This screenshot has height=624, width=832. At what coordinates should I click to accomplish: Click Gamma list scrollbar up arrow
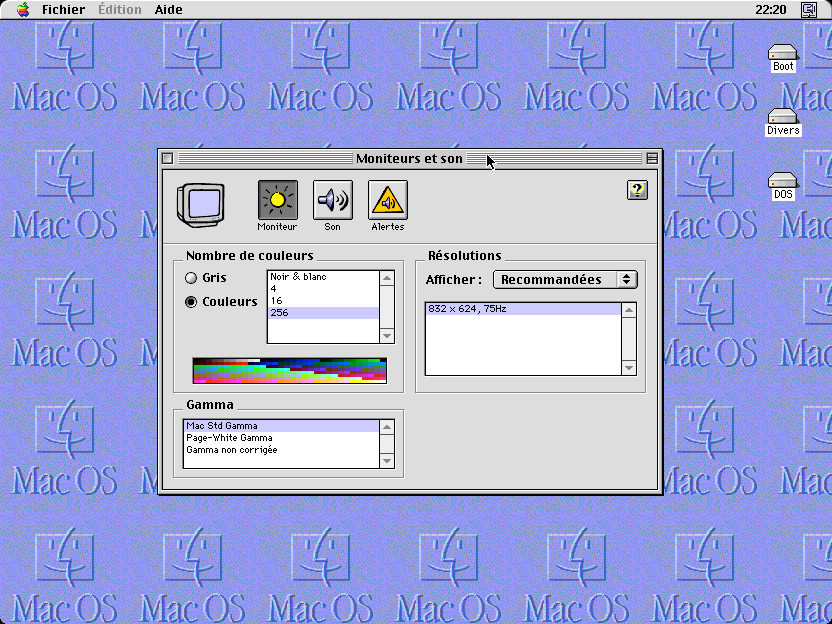387,427
